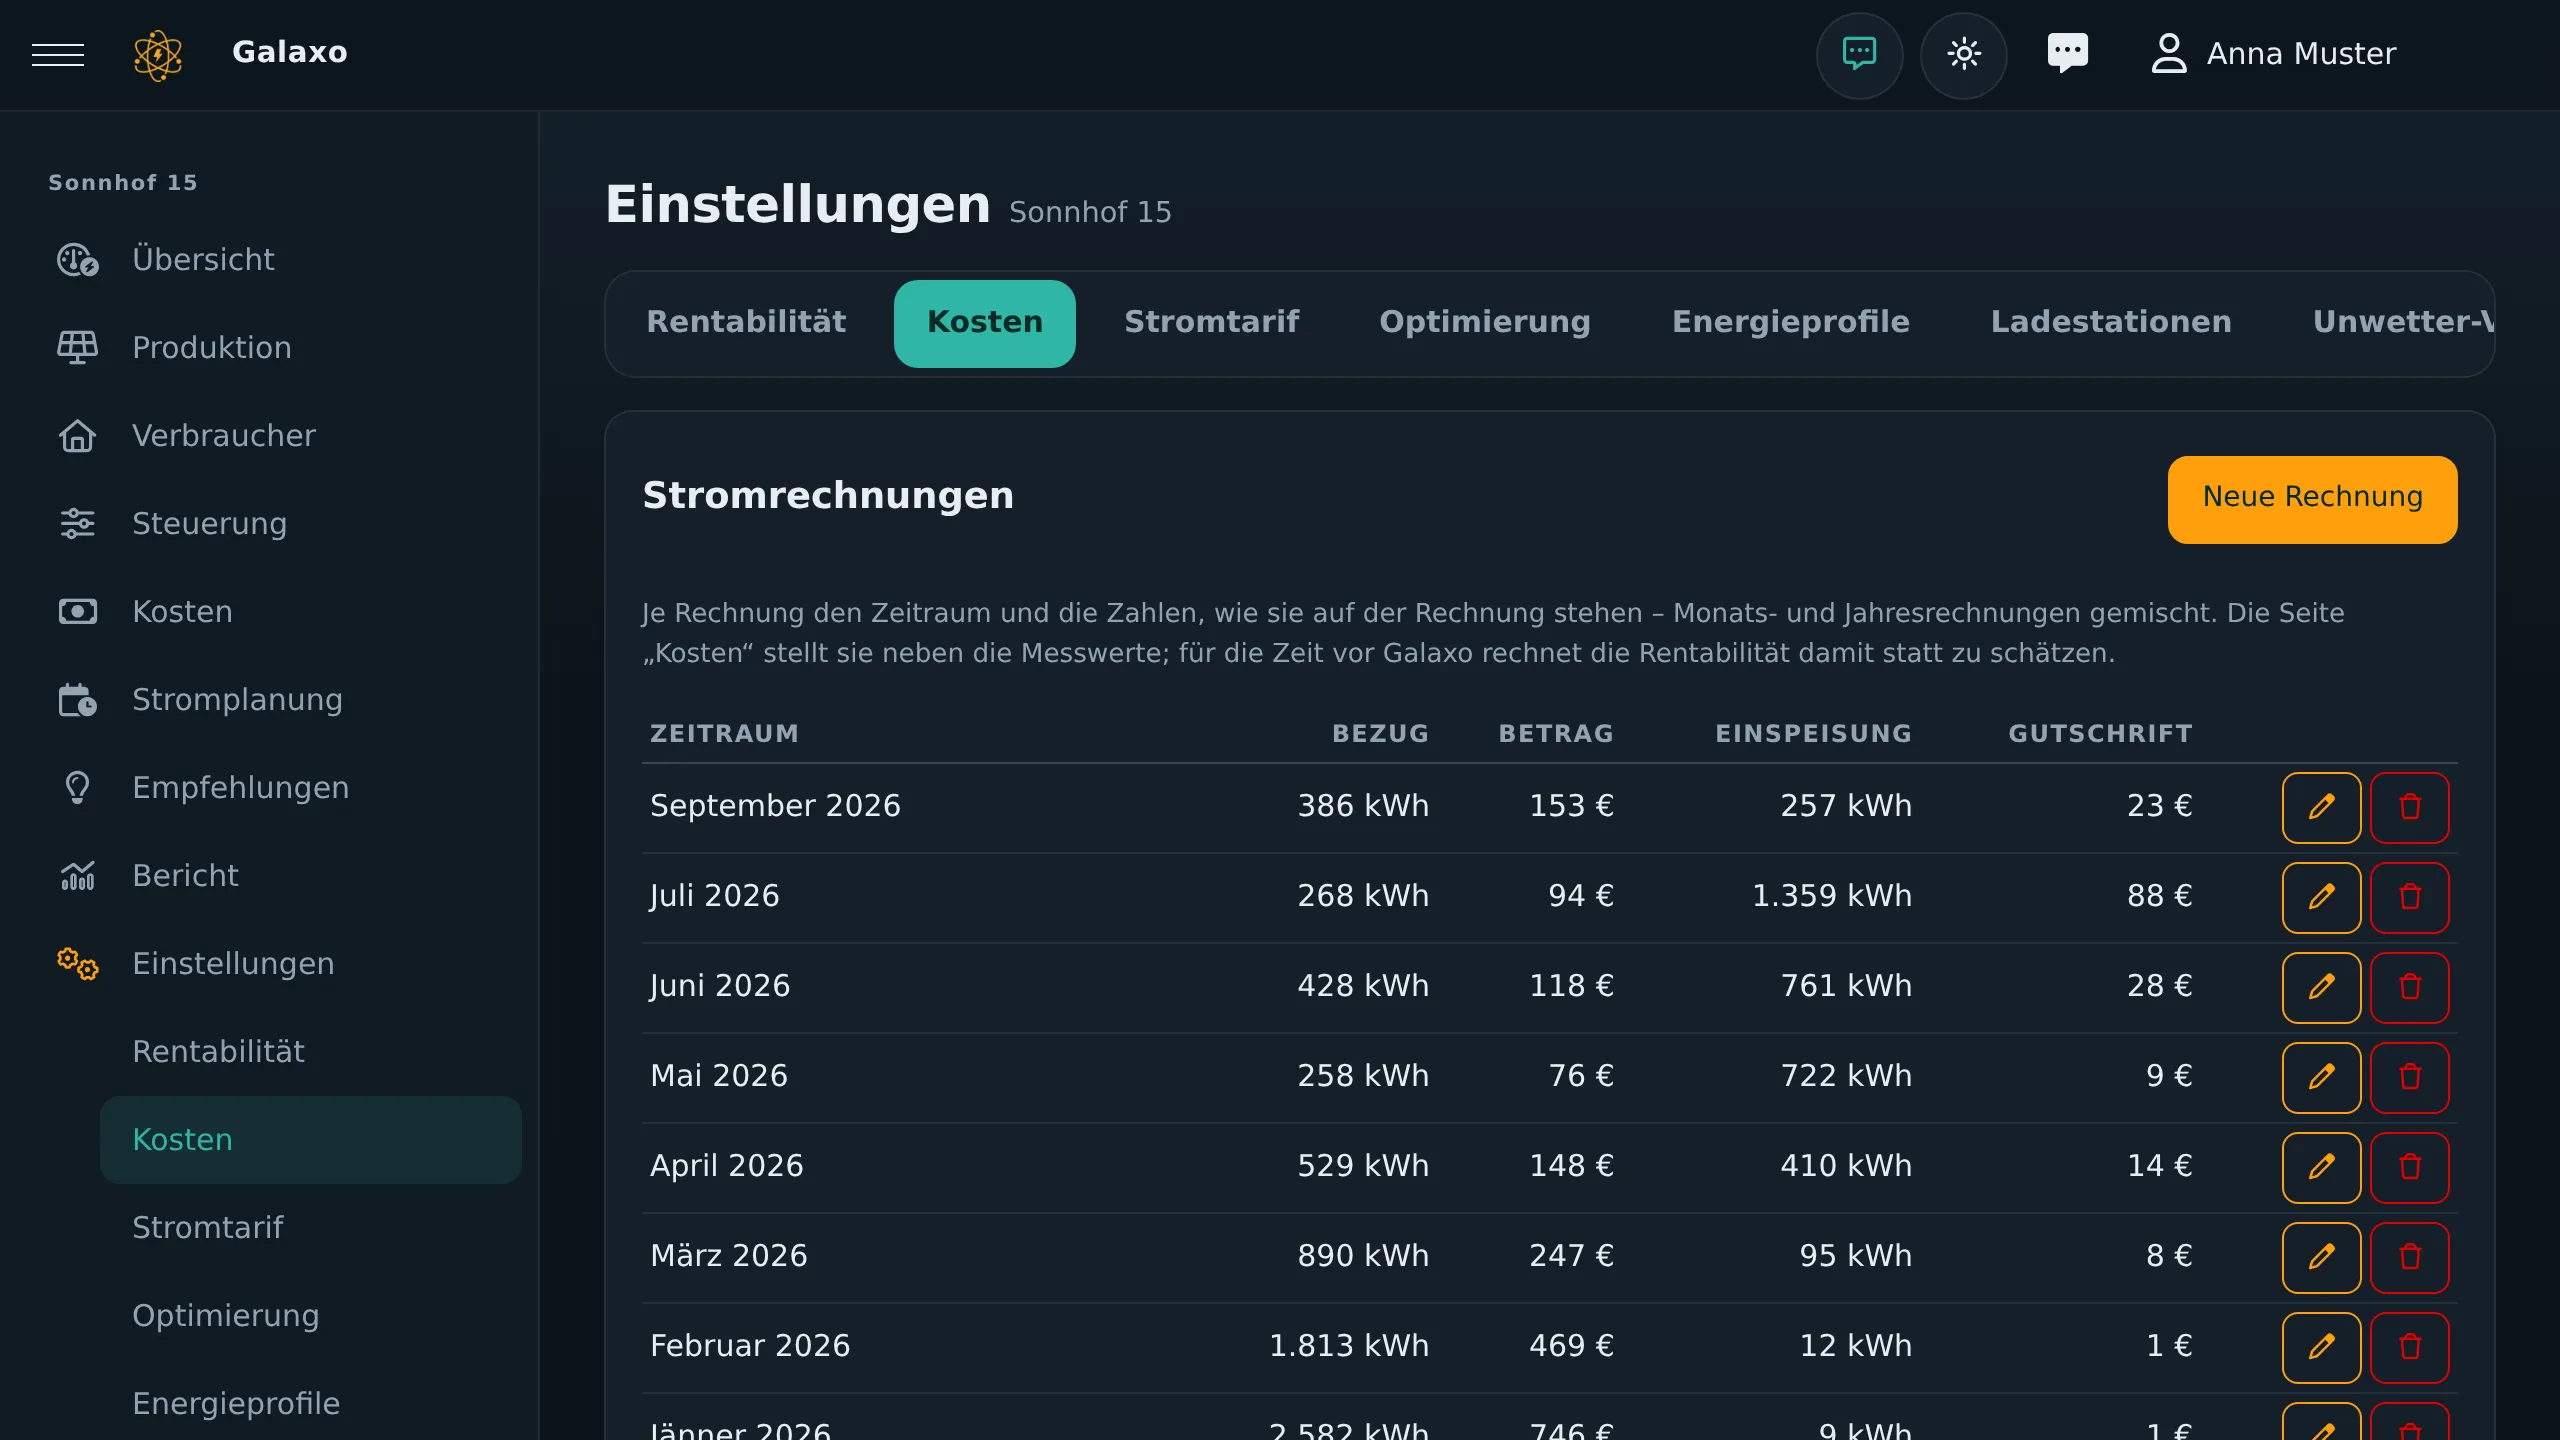Screen dimensions: 2560x1440
Task: Edit the April 2026 invoice
Action: click(2321, 1167)
